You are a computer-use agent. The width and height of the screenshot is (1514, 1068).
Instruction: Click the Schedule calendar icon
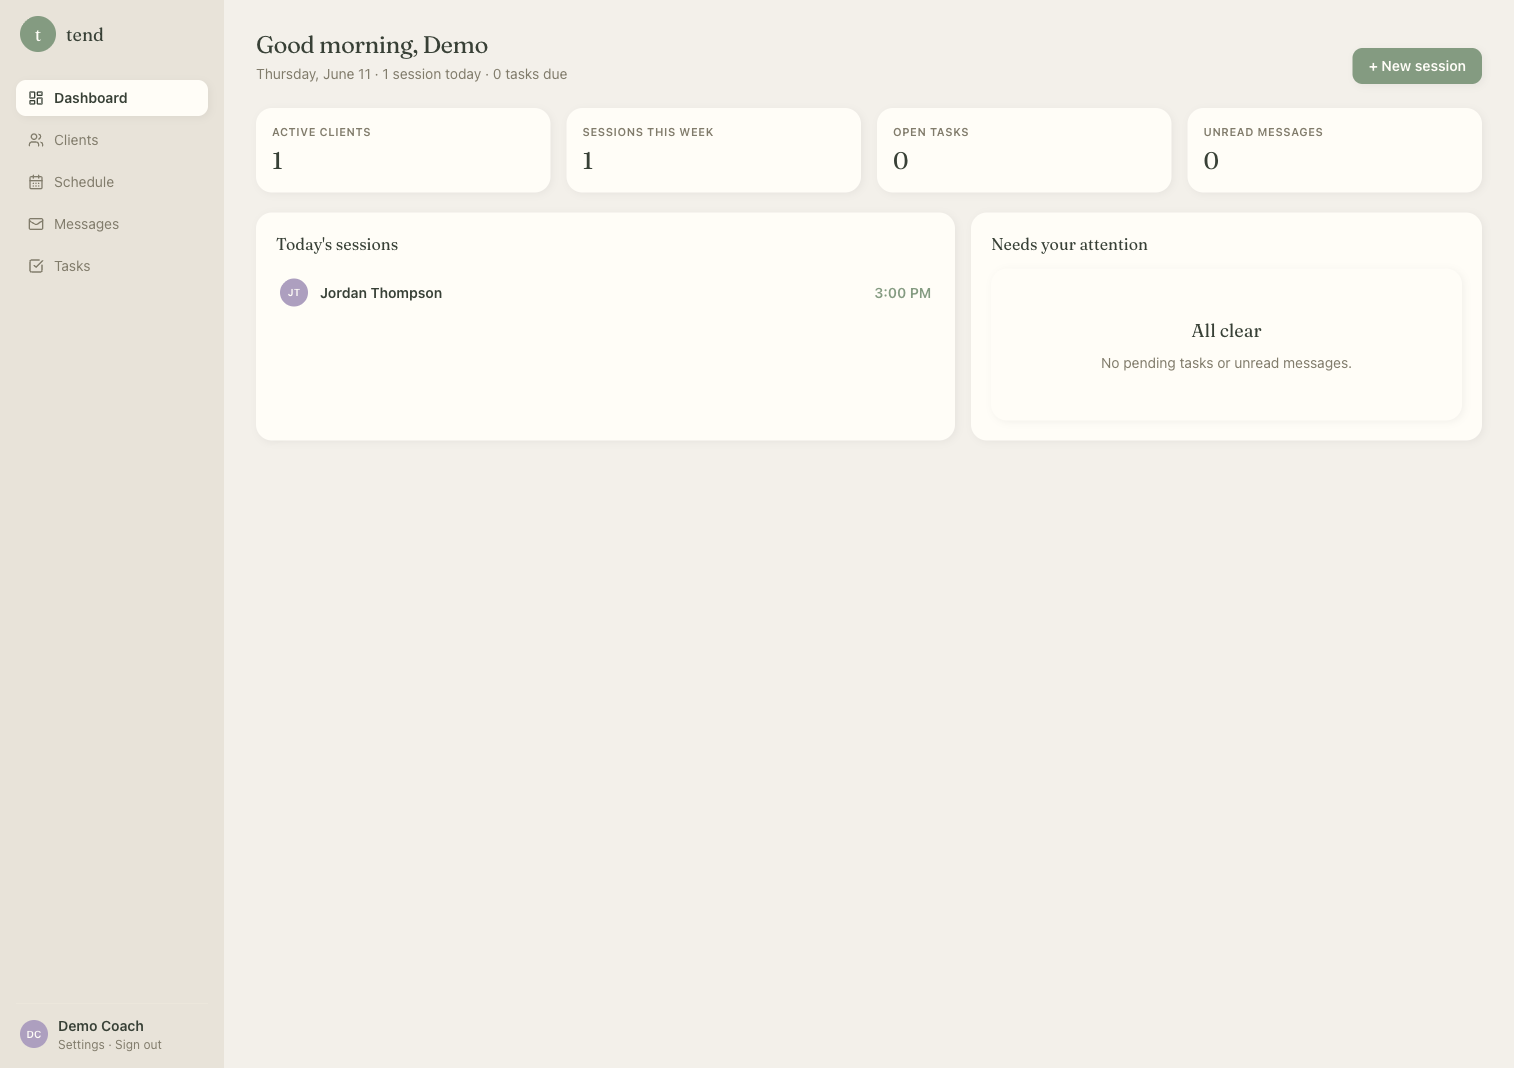[36, 182]
